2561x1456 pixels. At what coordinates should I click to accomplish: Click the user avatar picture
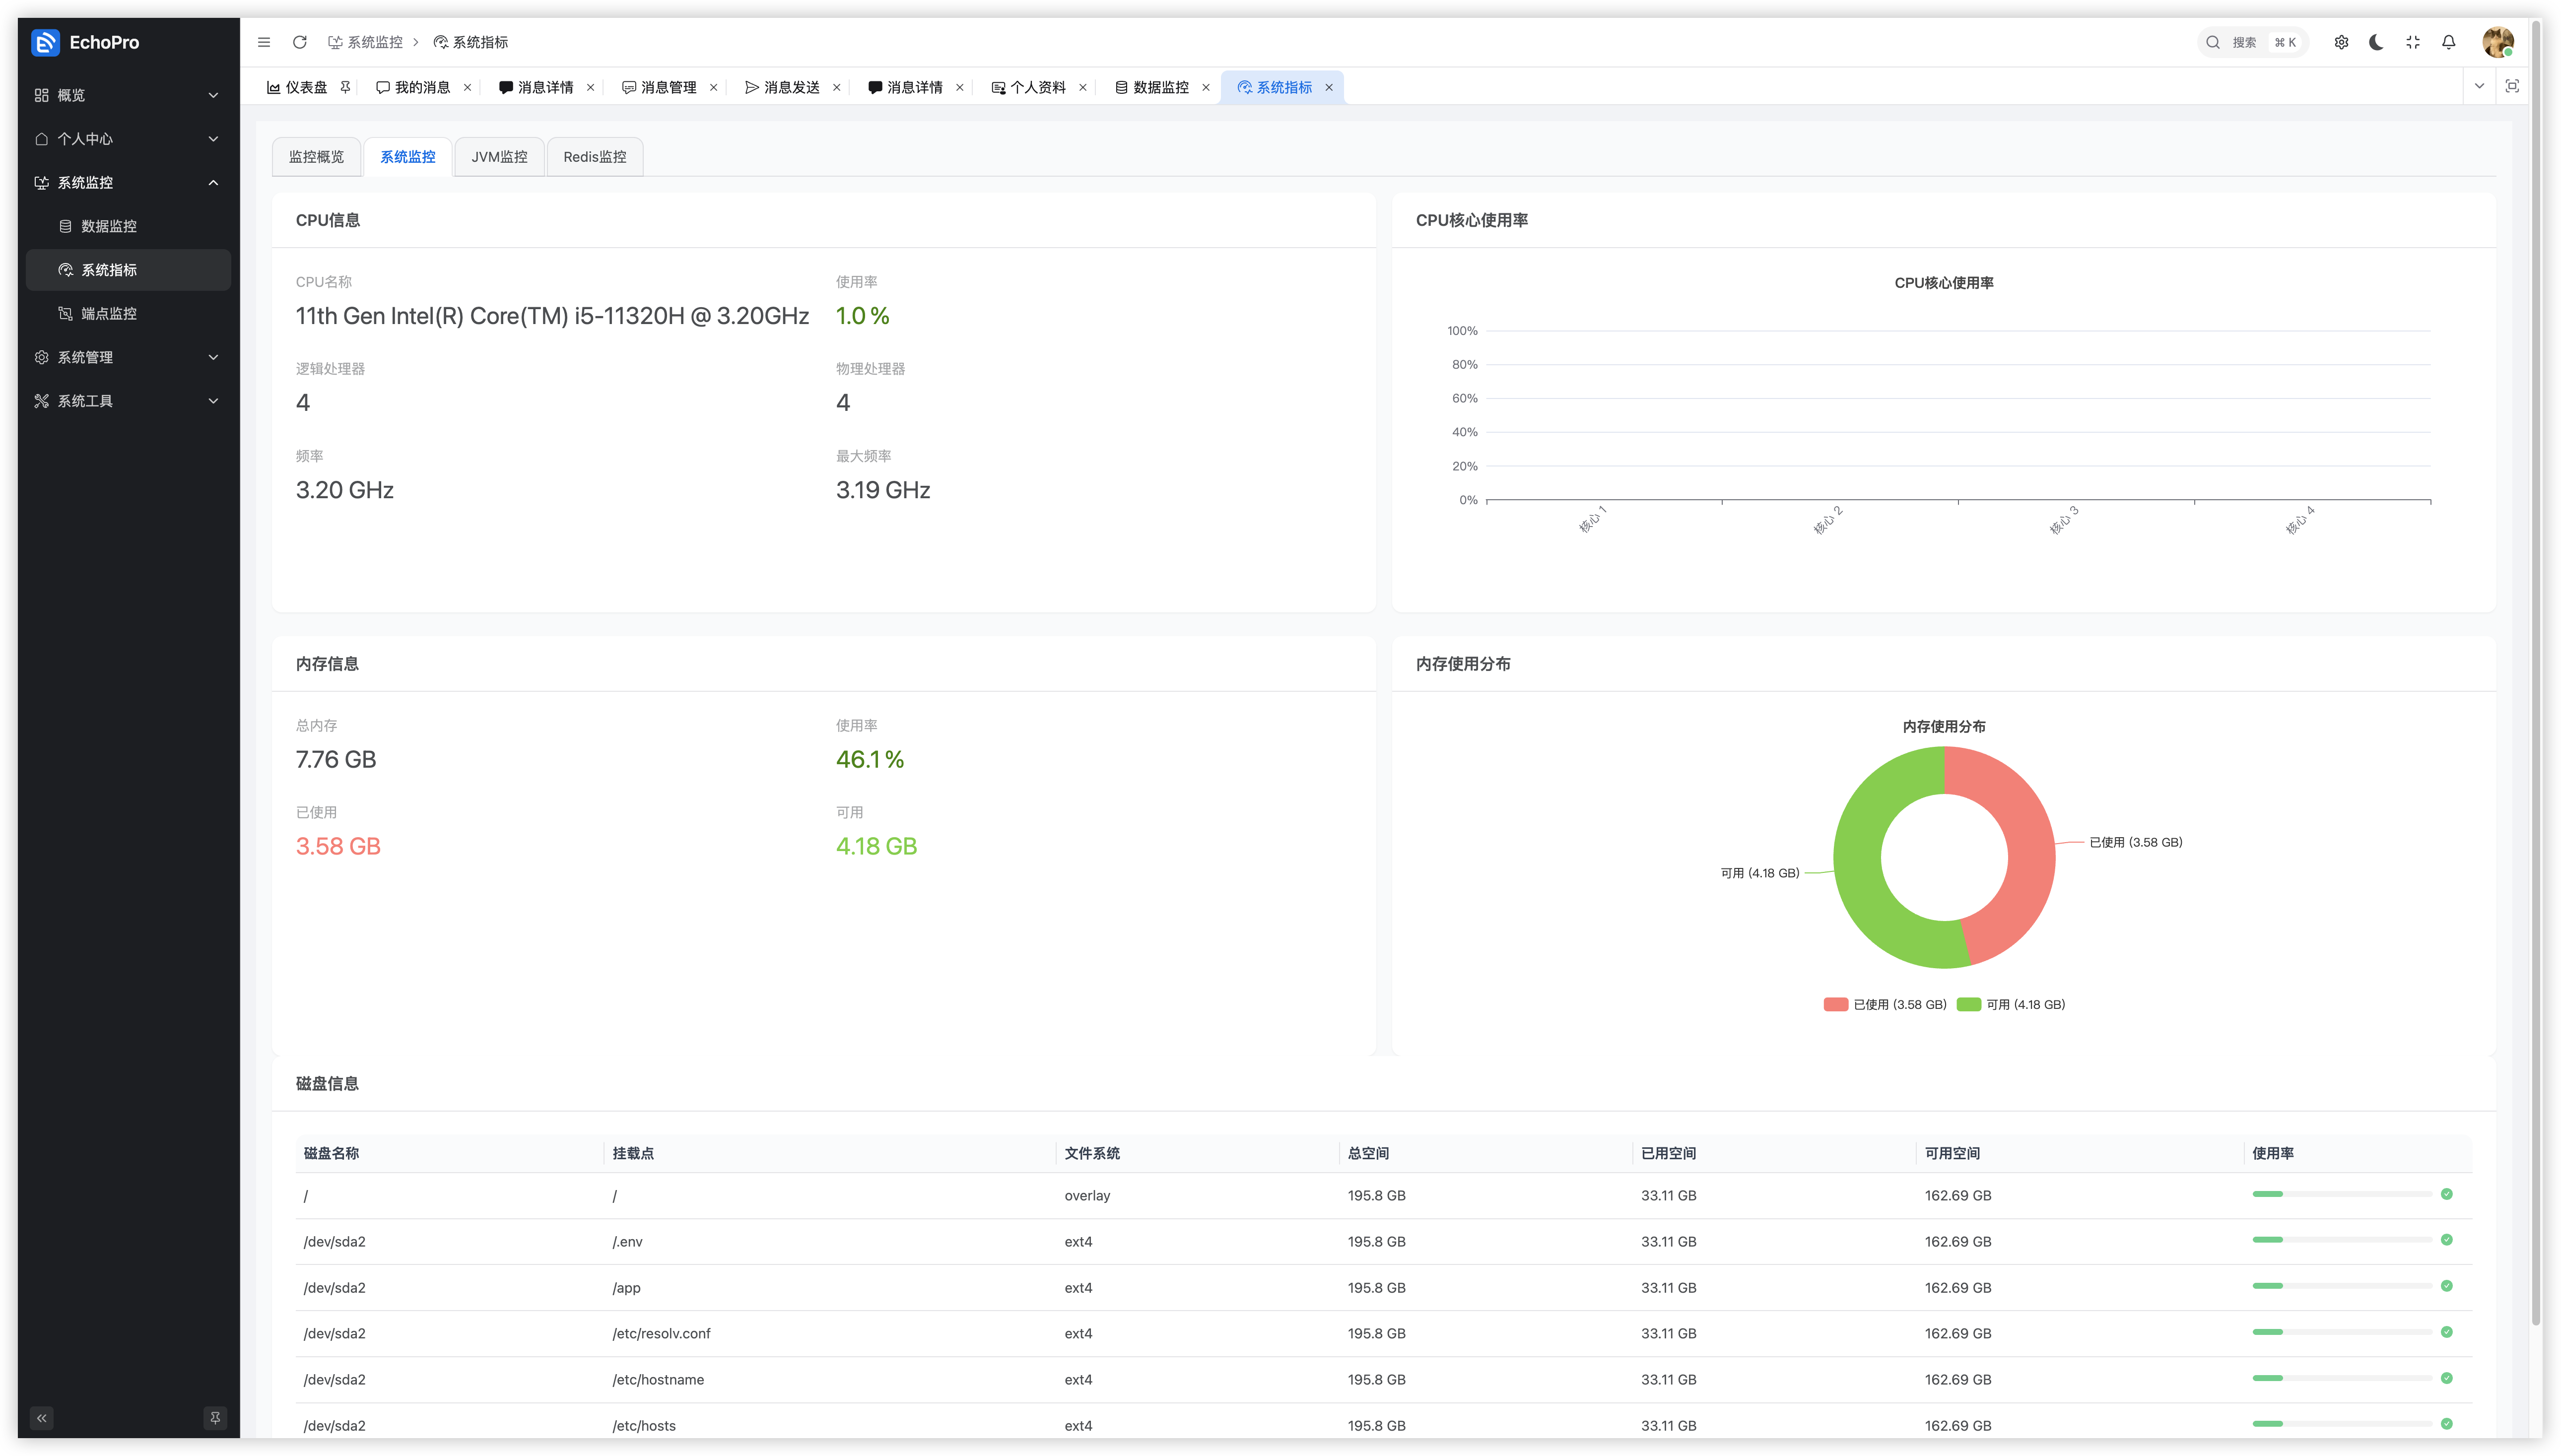point(2497,42)
